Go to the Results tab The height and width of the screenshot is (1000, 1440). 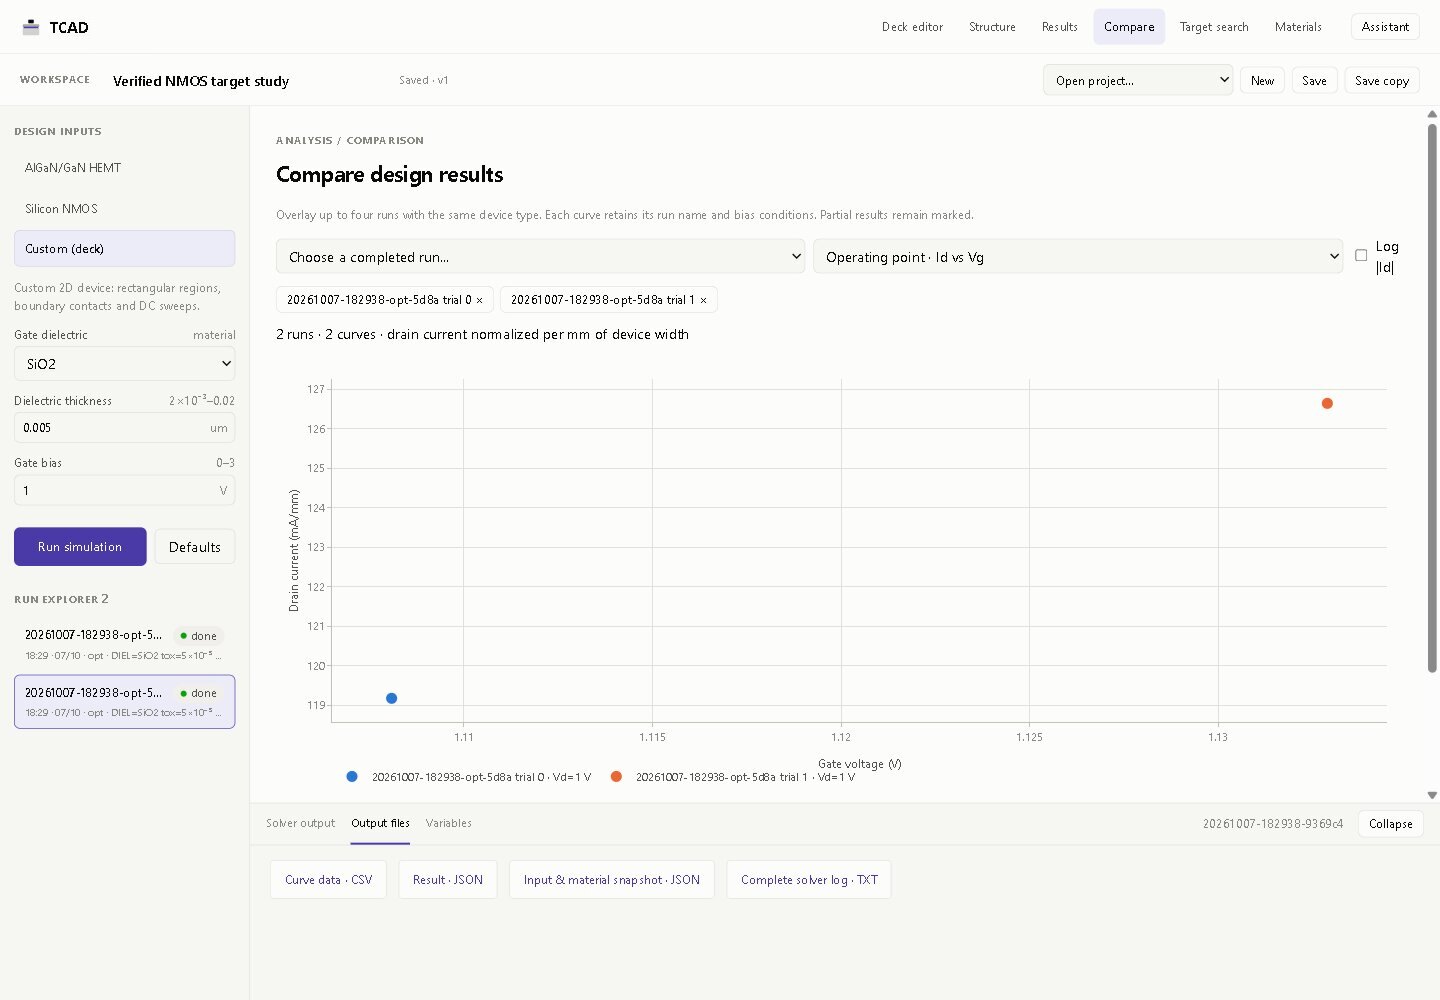point(1060,27)
